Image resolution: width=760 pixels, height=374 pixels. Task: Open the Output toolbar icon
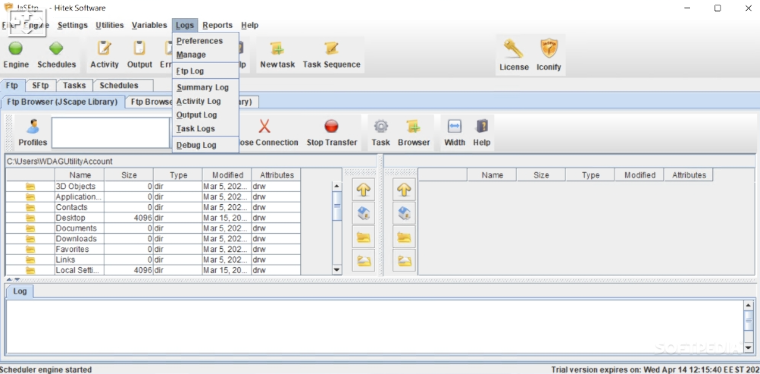click(x=140, y=48)
